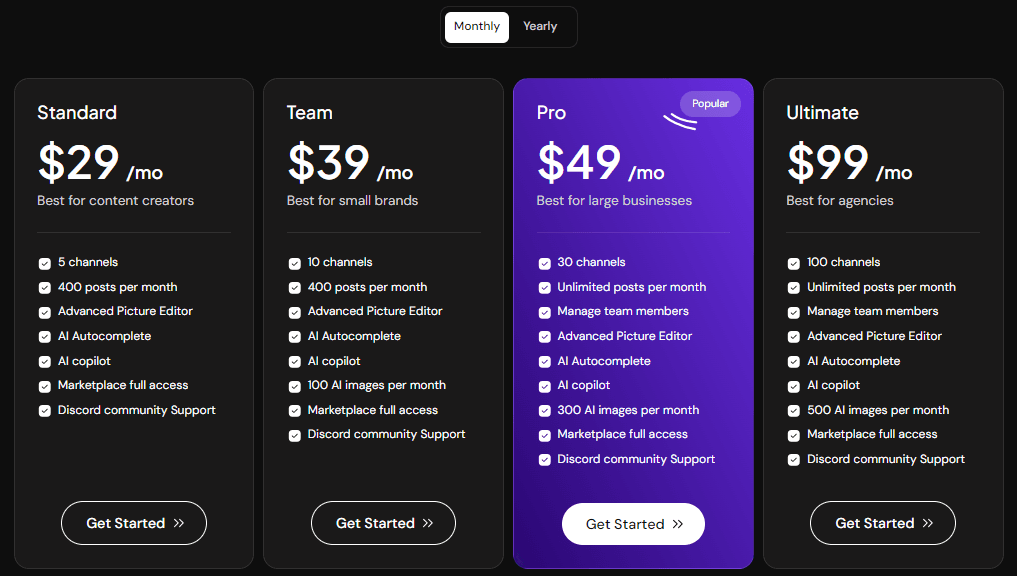Screen dimensions: 1017x576
Task: Click the check icon beside 100 channels
Action: tap(794, 263)
